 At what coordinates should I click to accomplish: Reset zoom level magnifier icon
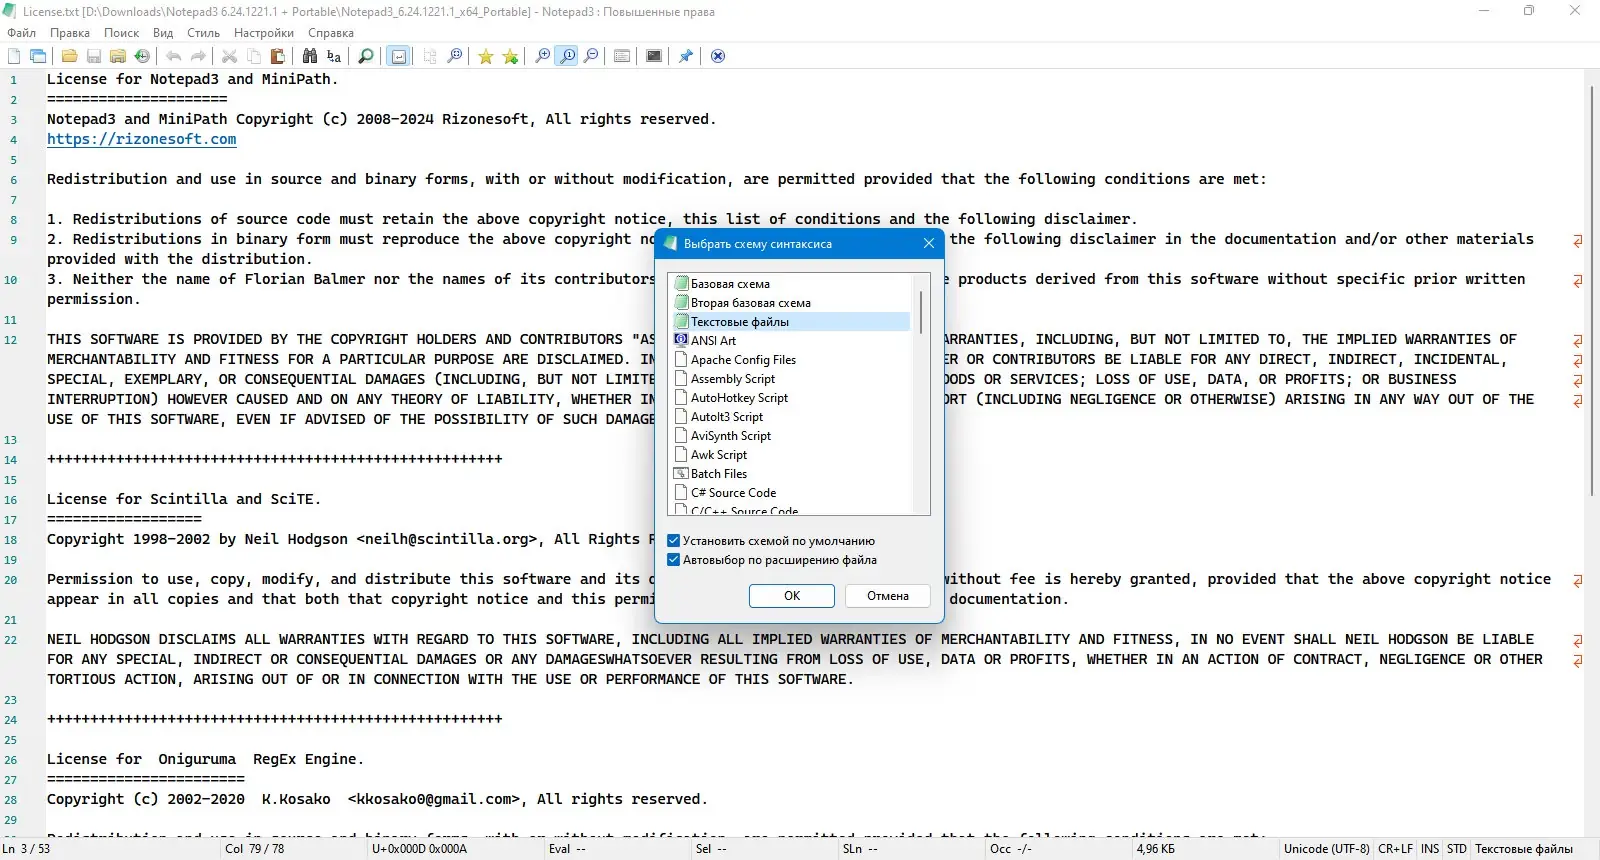coord(567,56)
